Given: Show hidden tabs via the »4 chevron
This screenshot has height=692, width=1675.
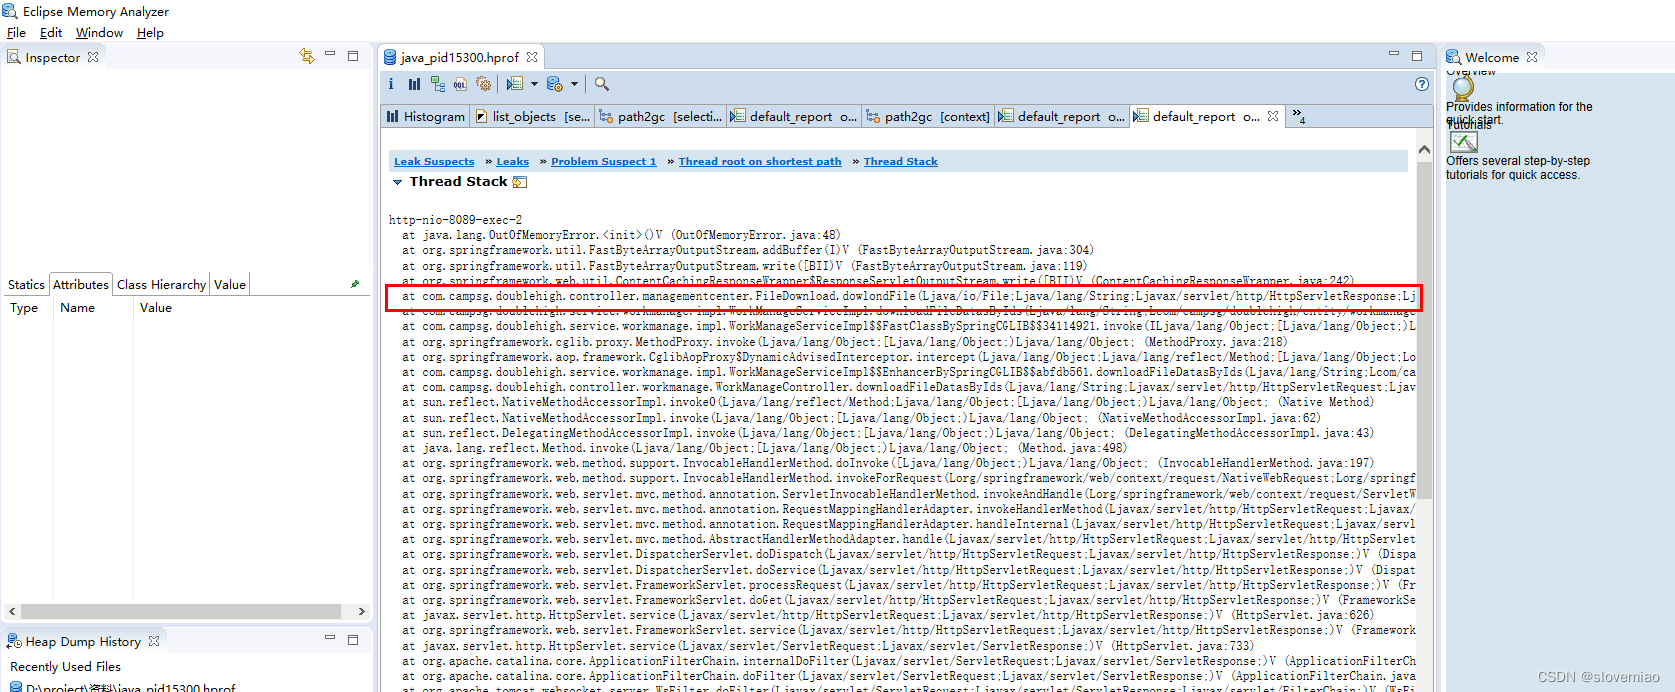Looking at the screenshot, I should [x=1298, y=116].
